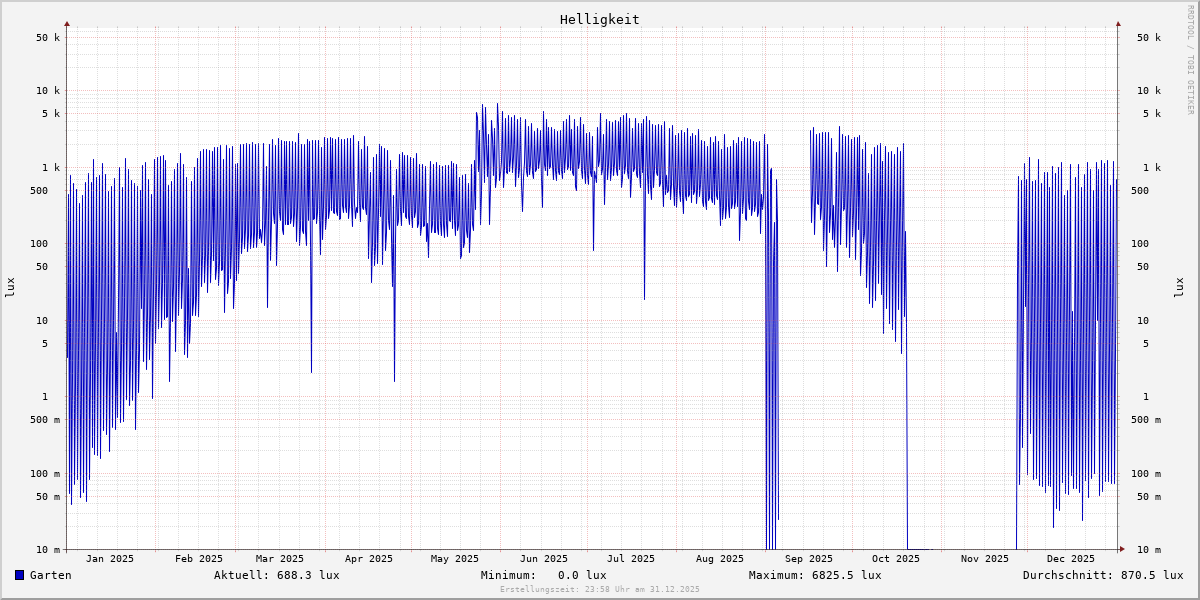This screenshot has height=600, width=1200.
Task: Click the Garten legend label
Action: point(50,575)
